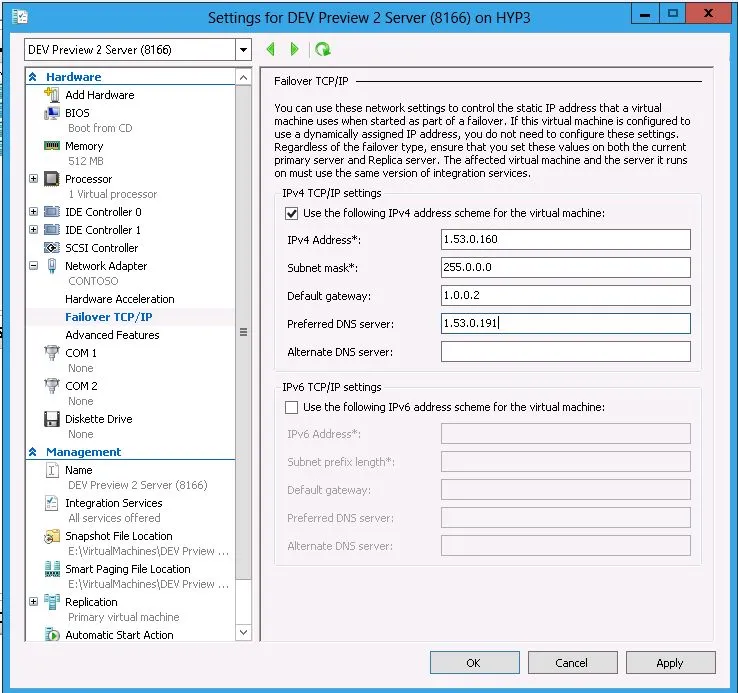738x693 pixels.
Task: Select the Failover TCP/IP item
Action: click(109, 317)
